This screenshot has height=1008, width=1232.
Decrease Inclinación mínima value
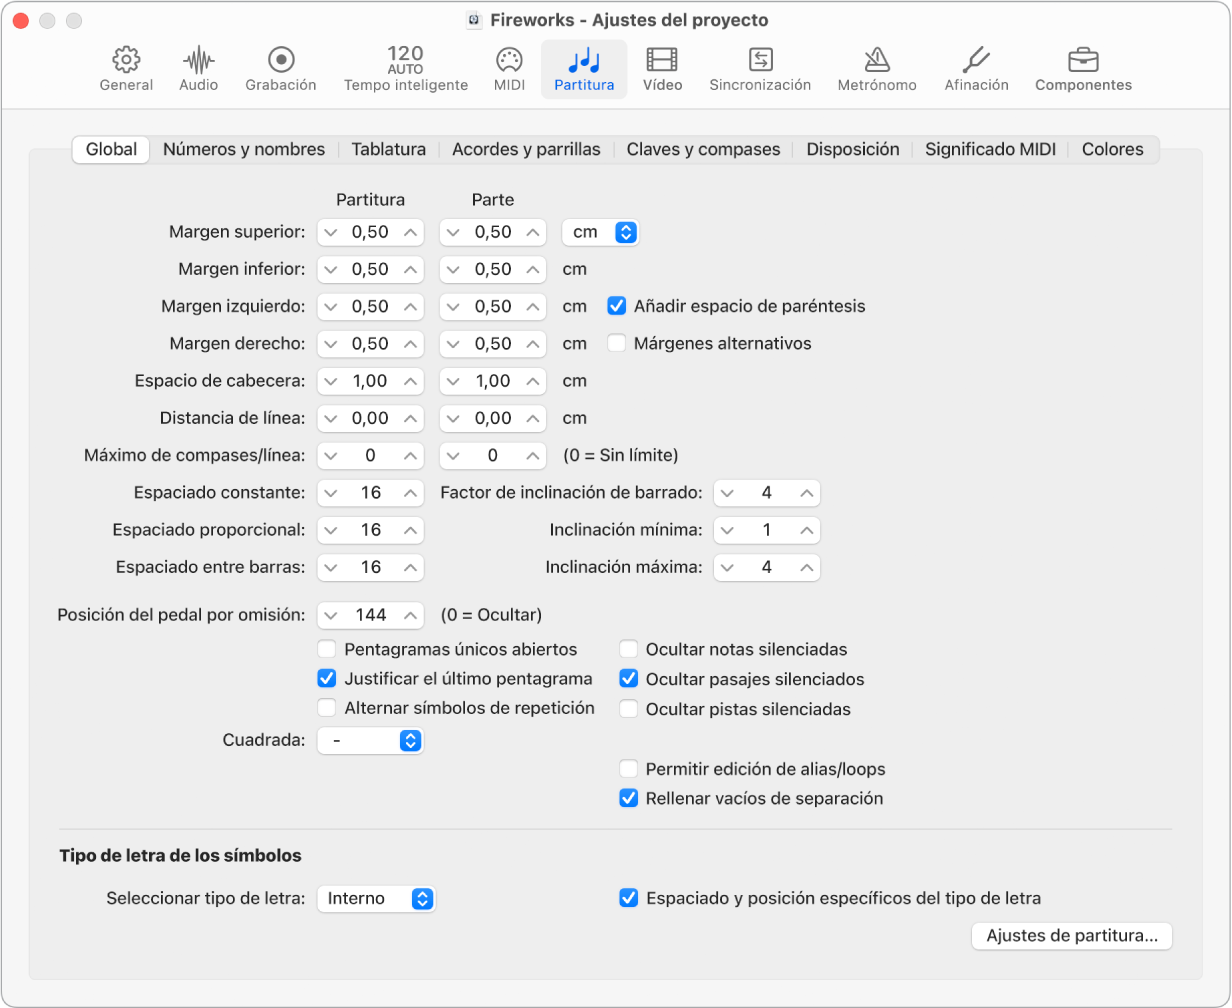coord(727,530)
